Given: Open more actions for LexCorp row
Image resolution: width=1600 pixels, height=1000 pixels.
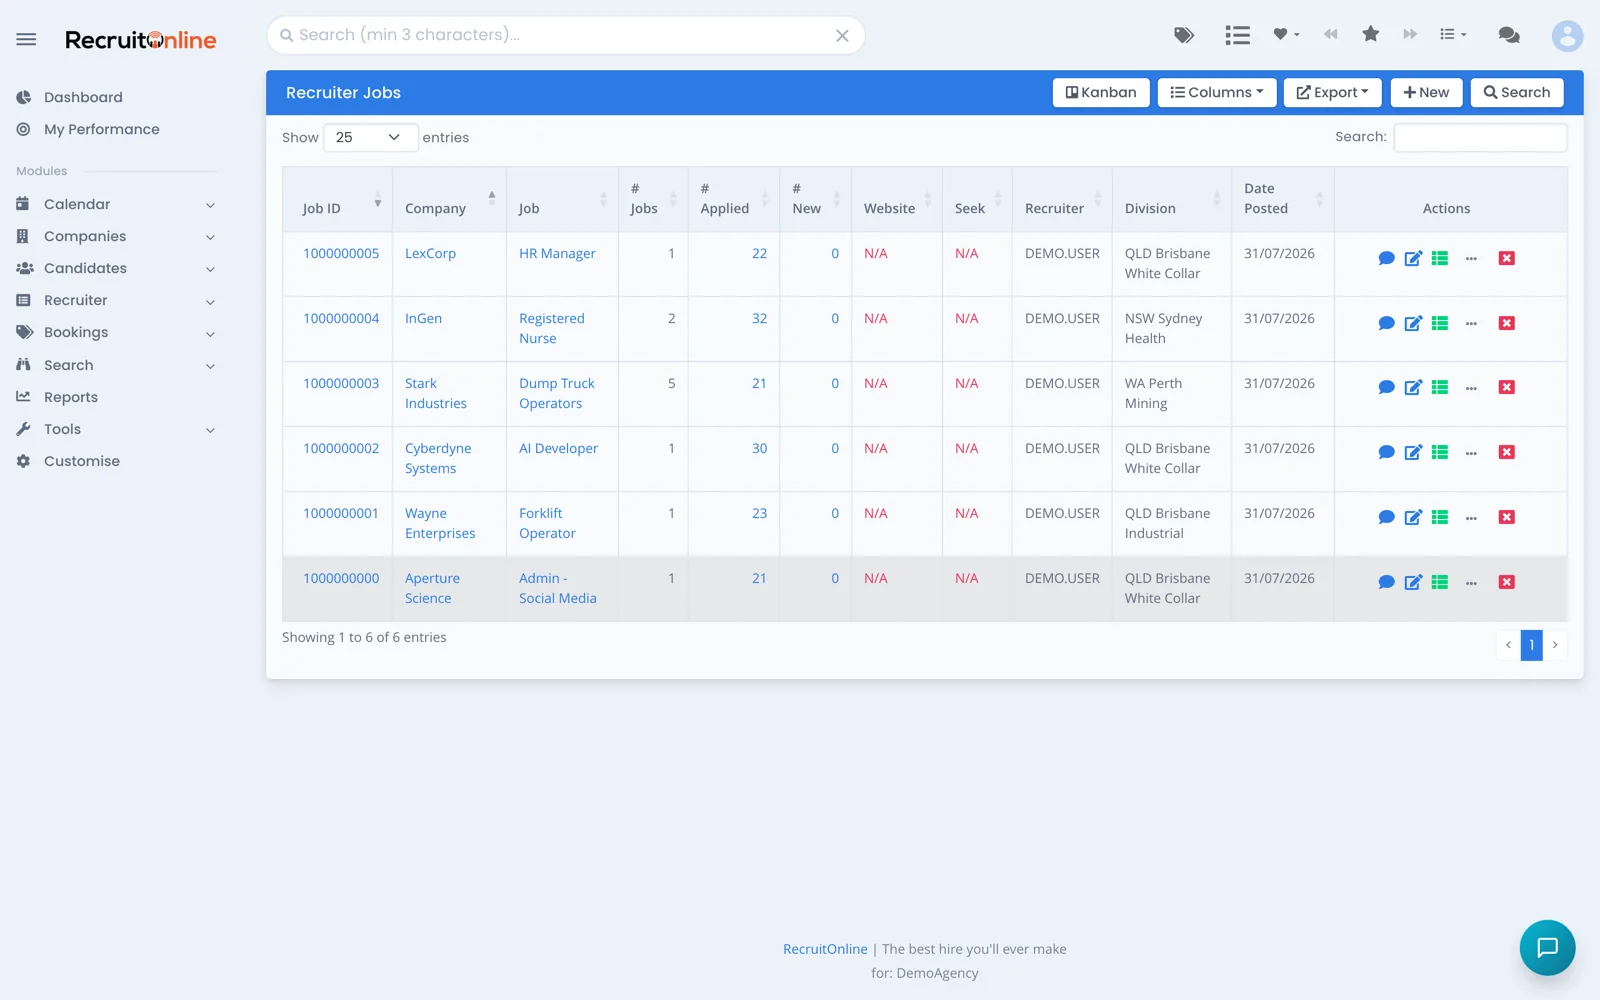Looking at the screenshot, I should point(1471,259).
